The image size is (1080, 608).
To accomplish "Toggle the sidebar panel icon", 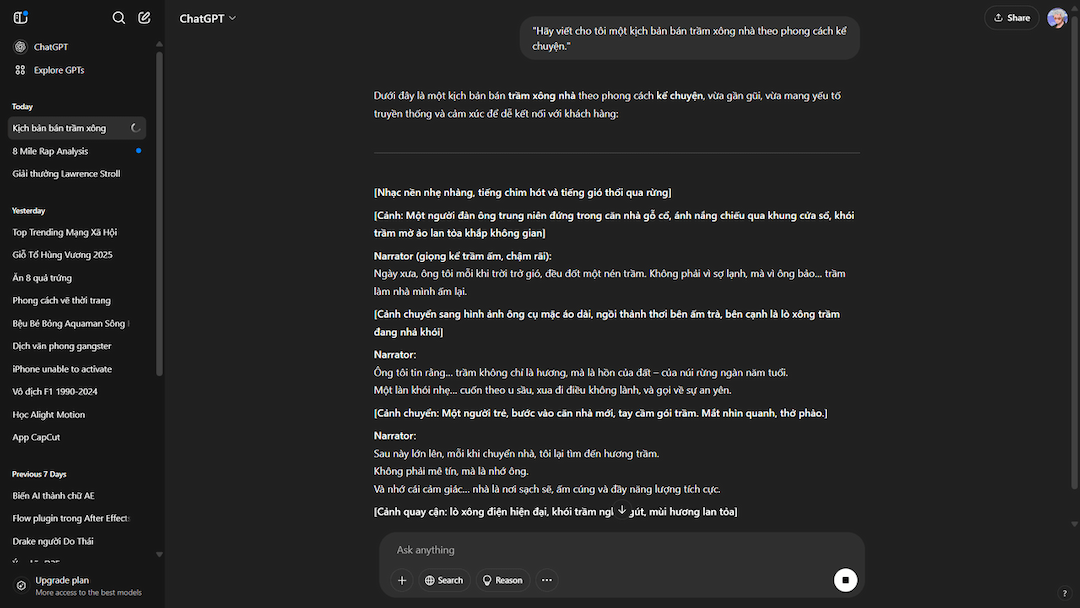I will click(21, 17).
